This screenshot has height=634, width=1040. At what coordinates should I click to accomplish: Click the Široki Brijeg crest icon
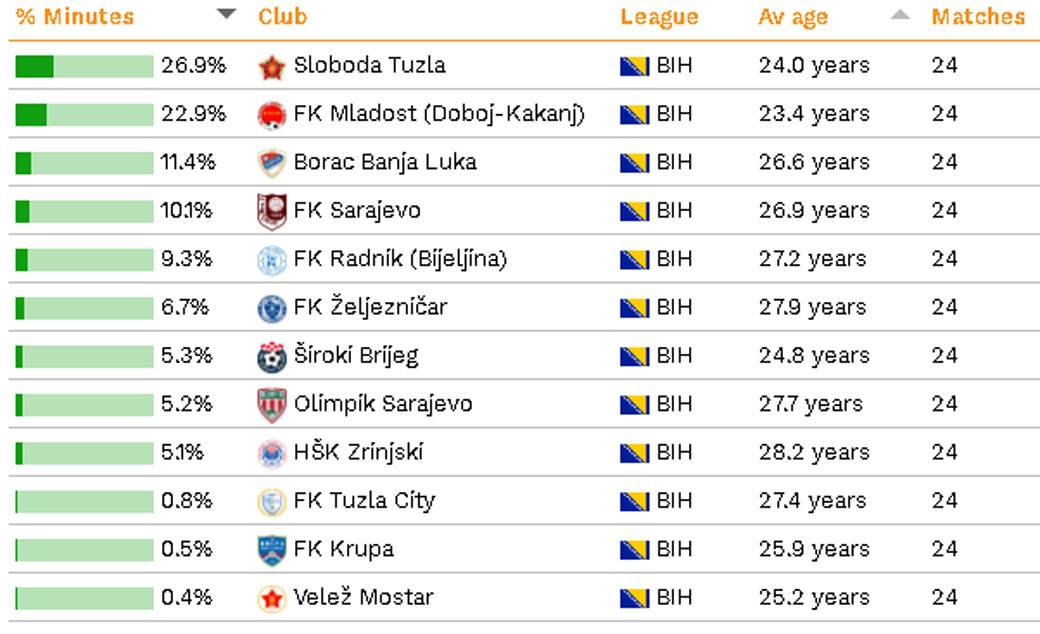pyautogui.click(x=271, y=357)
